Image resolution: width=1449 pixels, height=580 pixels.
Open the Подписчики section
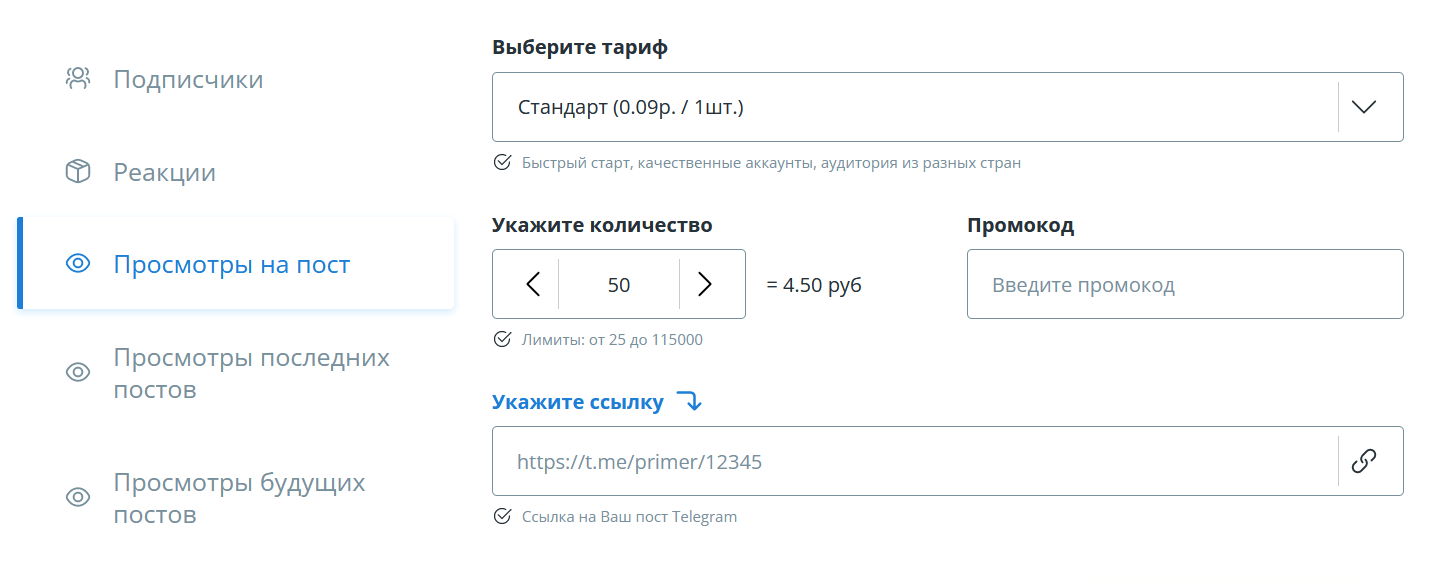[188, 79]
